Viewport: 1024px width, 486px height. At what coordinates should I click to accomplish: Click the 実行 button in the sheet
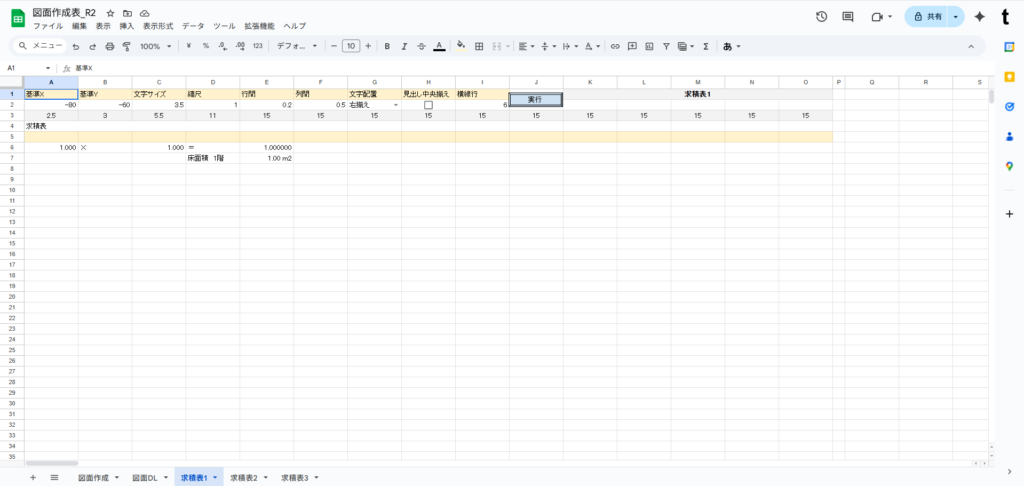tap(536, 99)
